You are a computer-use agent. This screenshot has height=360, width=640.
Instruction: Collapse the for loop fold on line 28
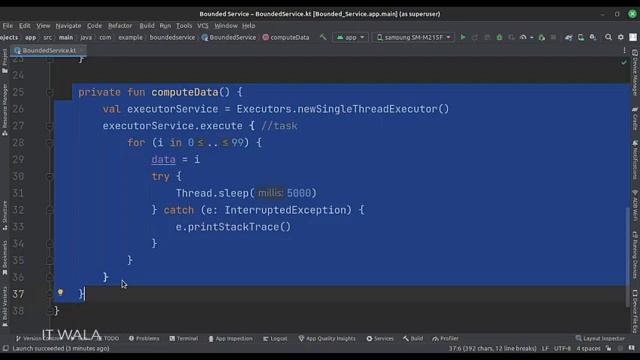click(50, 143)
